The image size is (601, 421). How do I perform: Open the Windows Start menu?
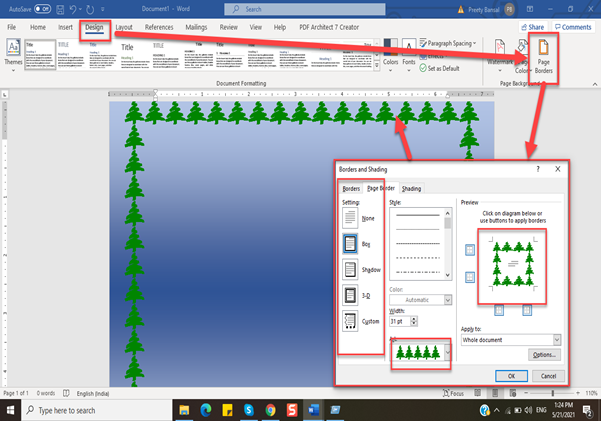10,410
